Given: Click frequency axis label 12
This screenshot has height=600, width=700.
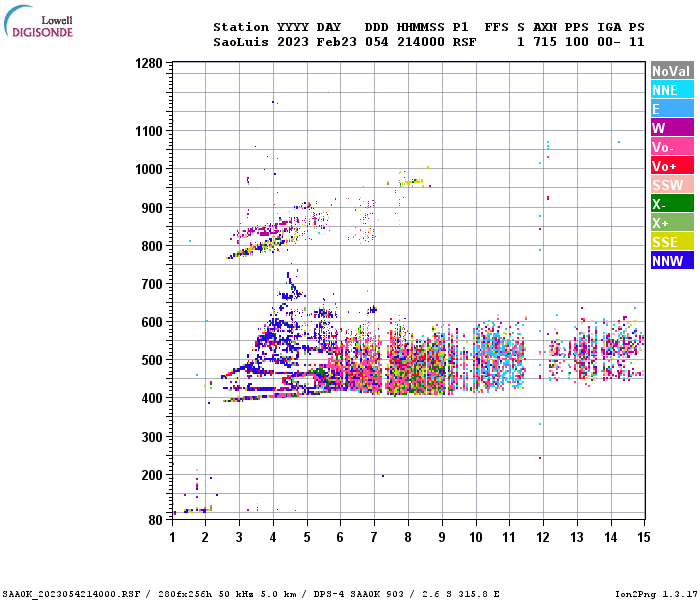Looking at the screenshot, I should [543, 537].
